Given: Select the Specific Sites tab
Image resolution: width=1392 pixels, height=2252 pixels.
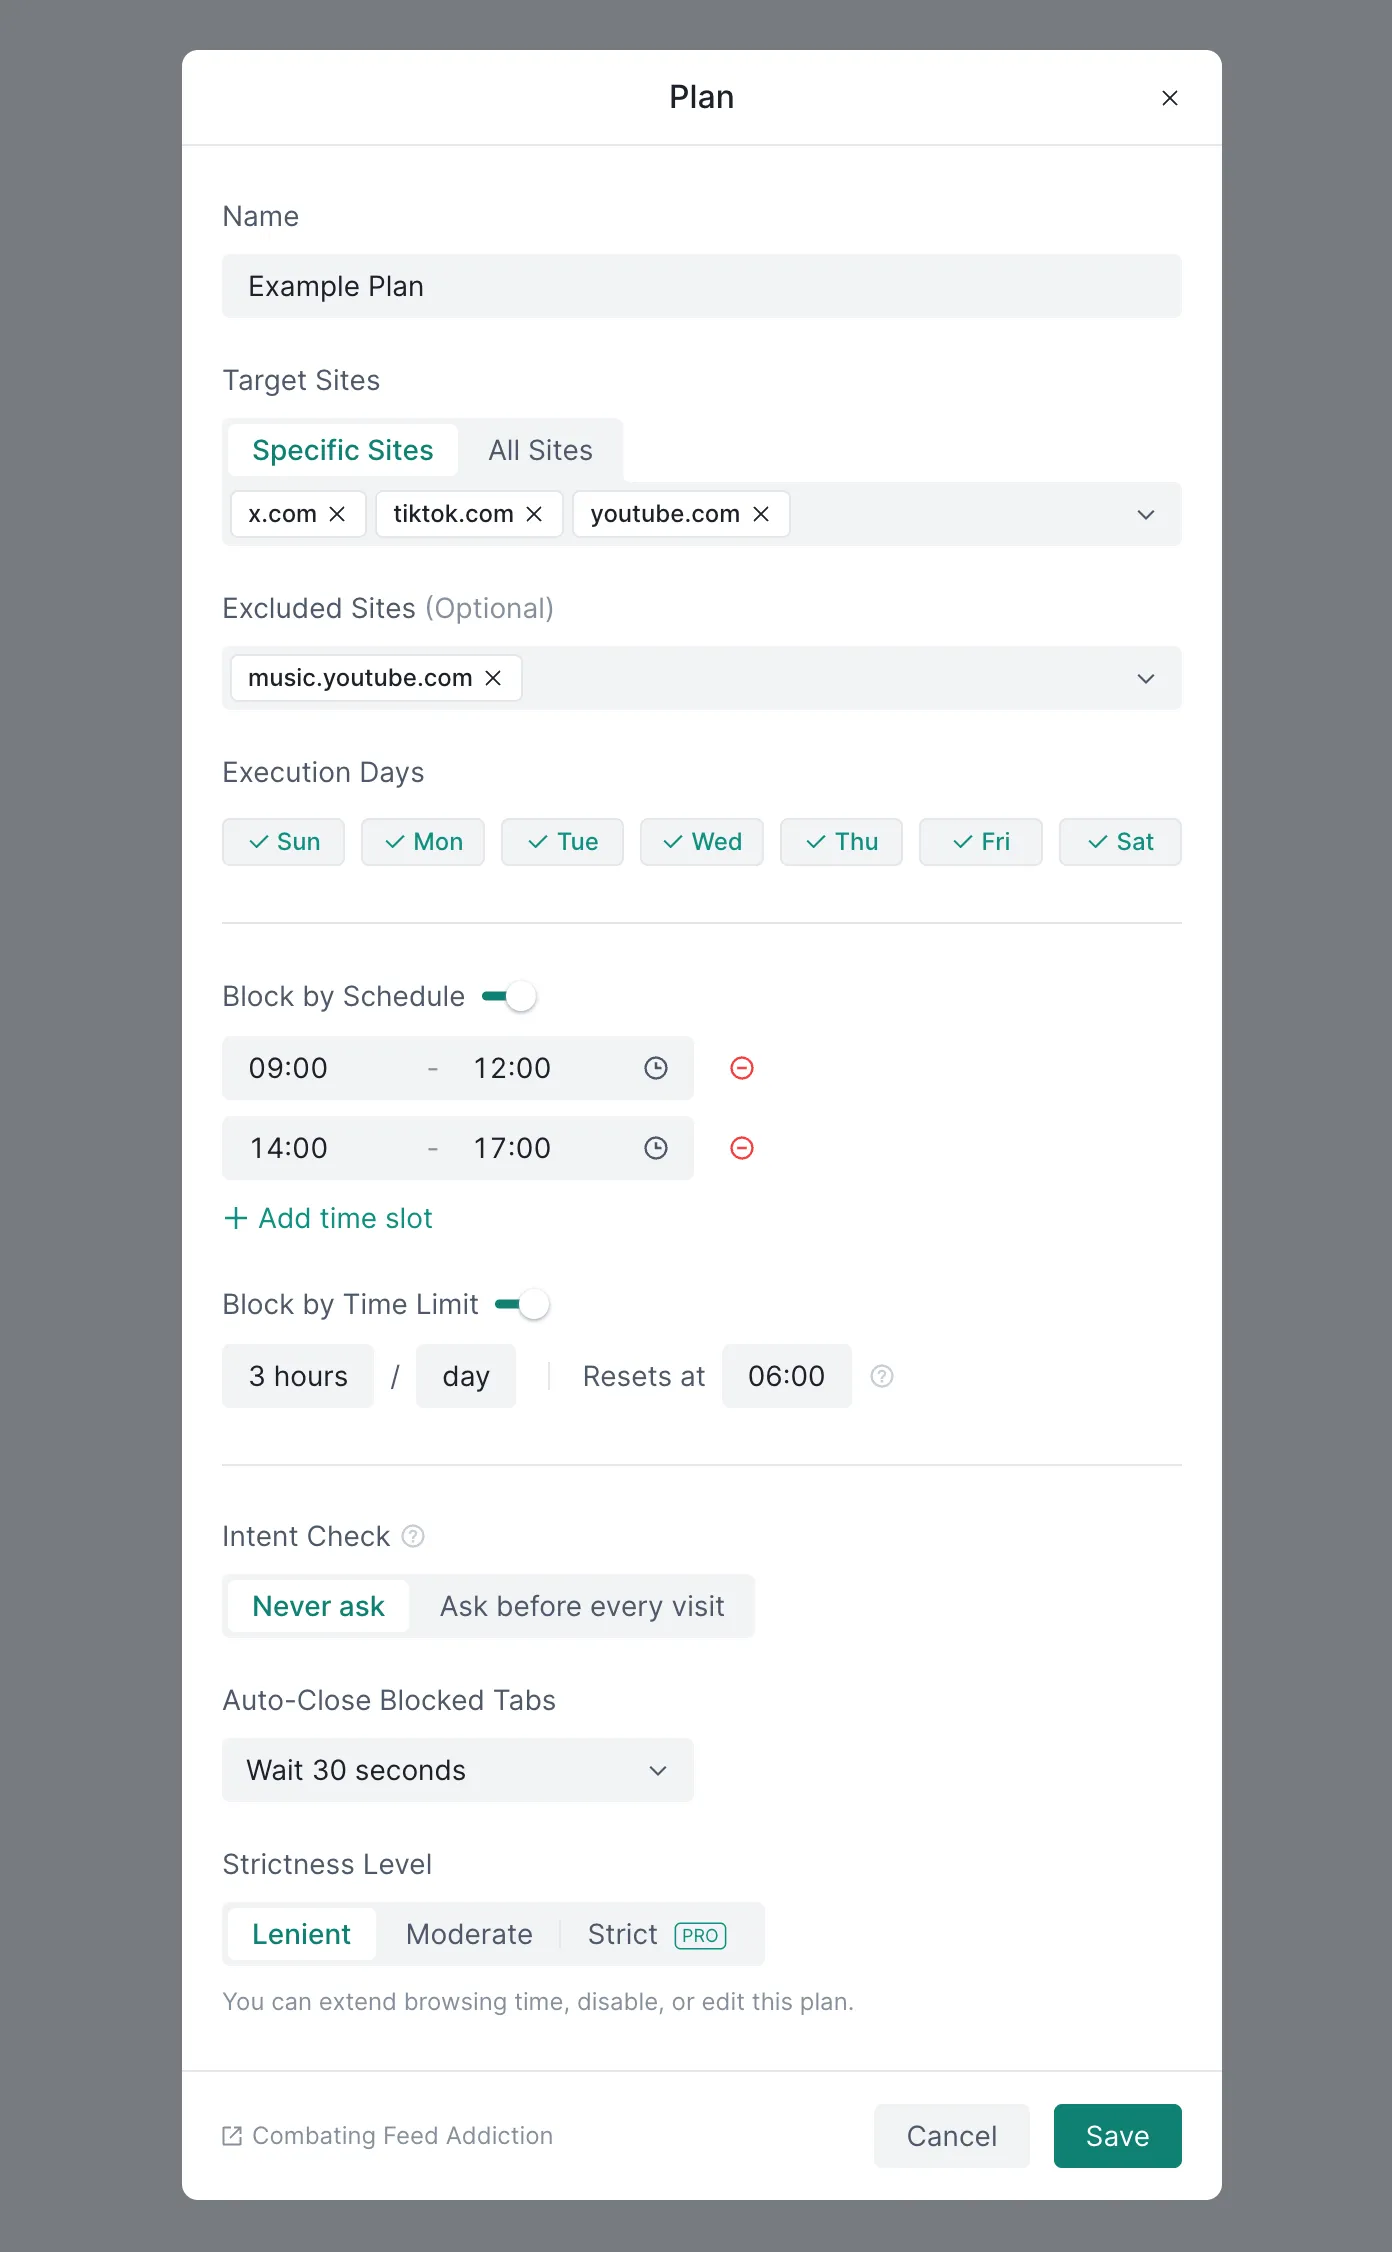Looking at the screenshot, I should 343,450.
